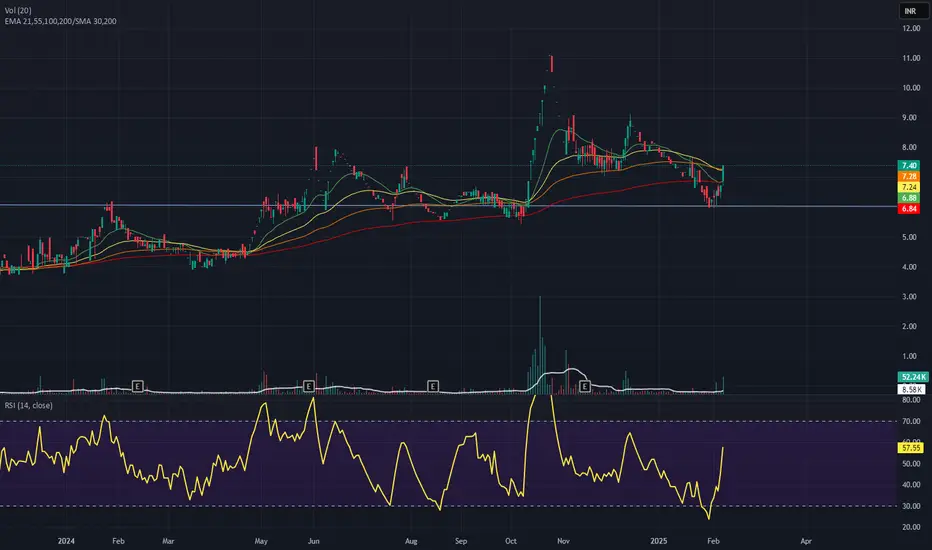Select the EMA 21,55,100,200/SMA 30,200 legend
Screen dimensions: 932x550
tap(61, 21)
